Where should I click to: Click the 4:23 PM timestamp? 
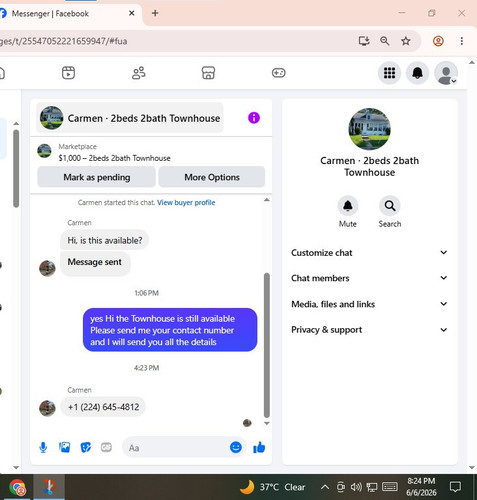coord(146,368)
